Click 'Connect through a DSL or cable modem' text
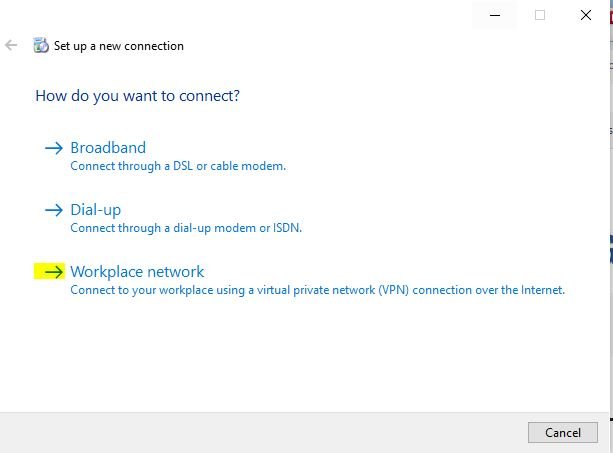The width and height of the screenshot is (613, 453). (x=178, y=166)
